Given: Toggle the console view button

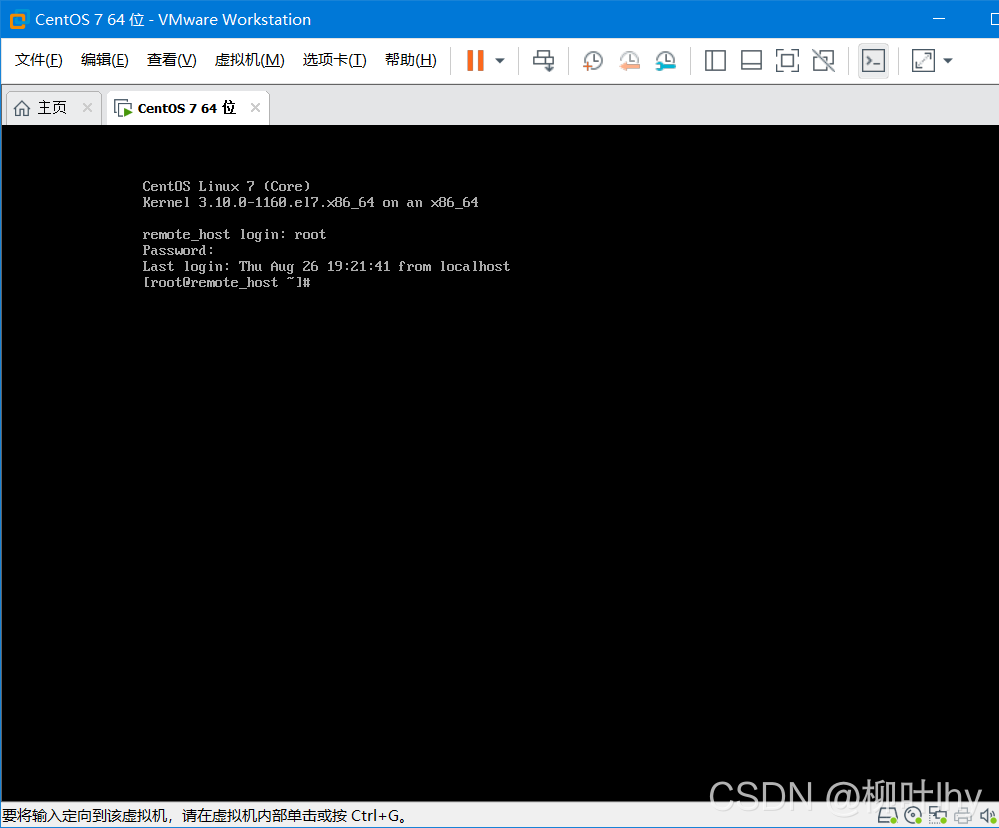Looking at the screenshot, I should pyautogui.click(x=873, y=61).
